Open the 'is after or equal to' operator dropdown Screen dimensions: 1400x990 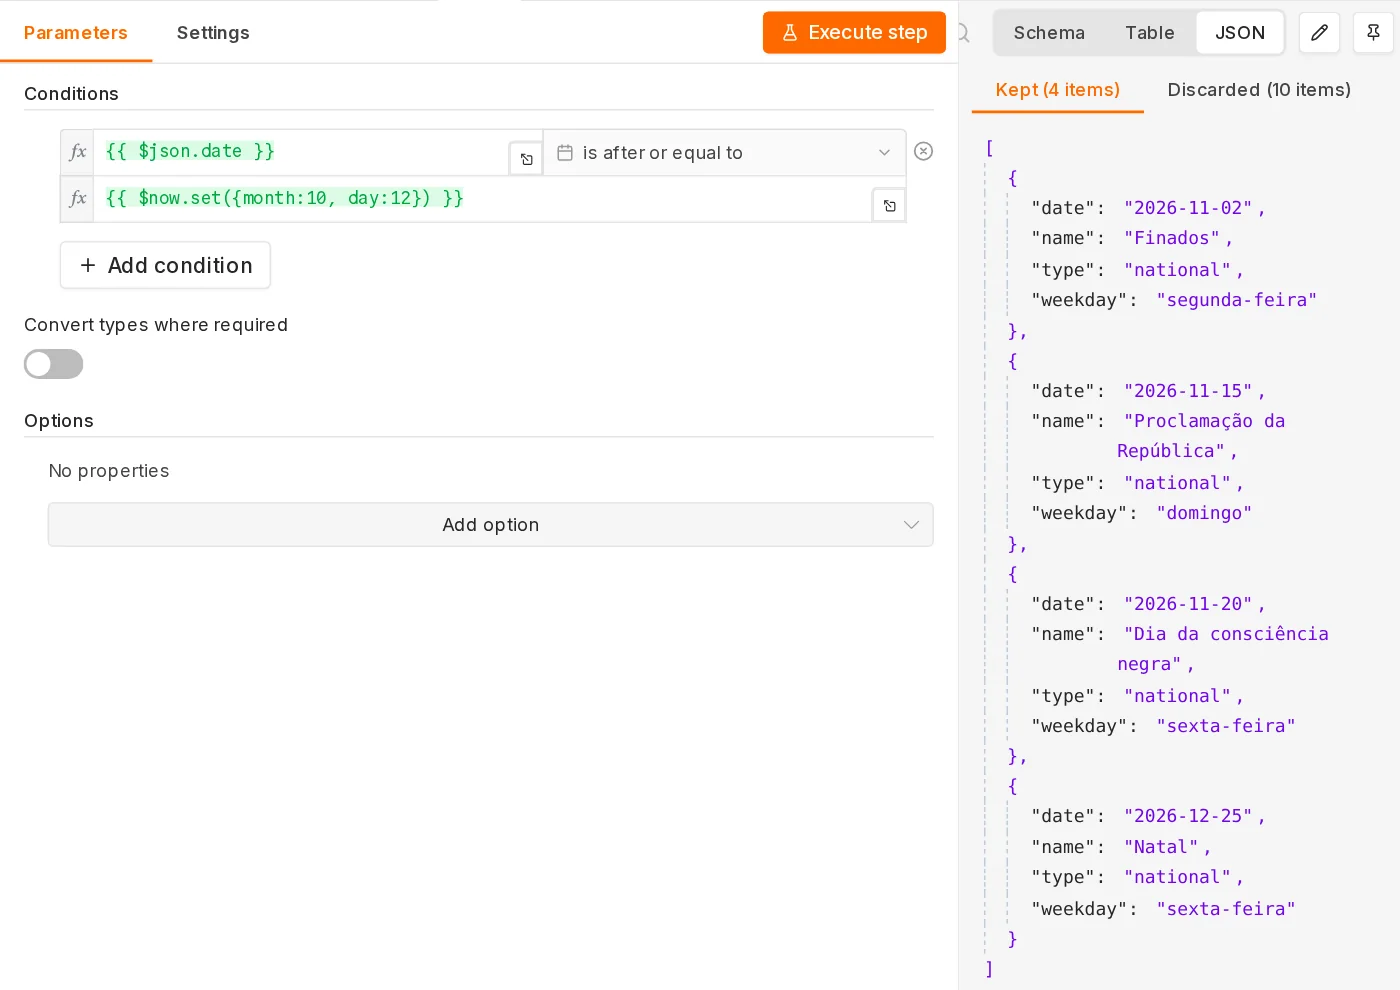(x=725, y=152)
